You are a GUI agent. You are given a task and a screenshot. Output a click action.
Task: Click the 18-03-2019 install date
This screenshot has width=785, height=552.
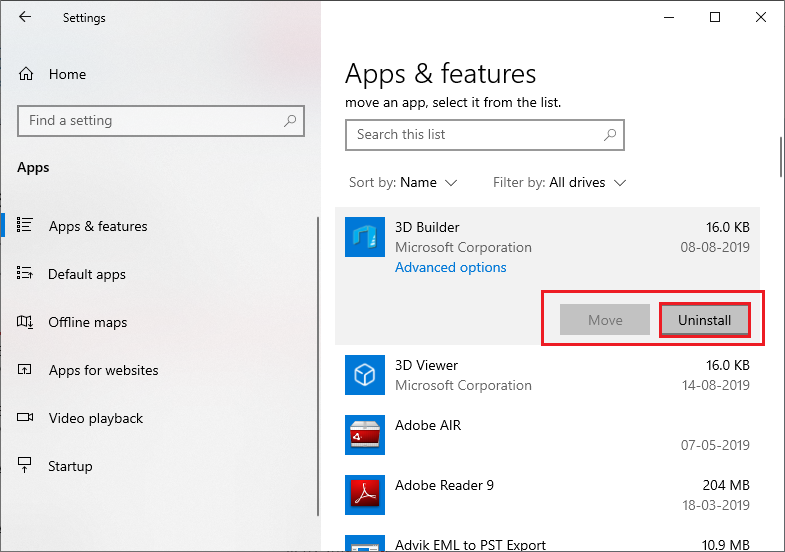(716, 505)
